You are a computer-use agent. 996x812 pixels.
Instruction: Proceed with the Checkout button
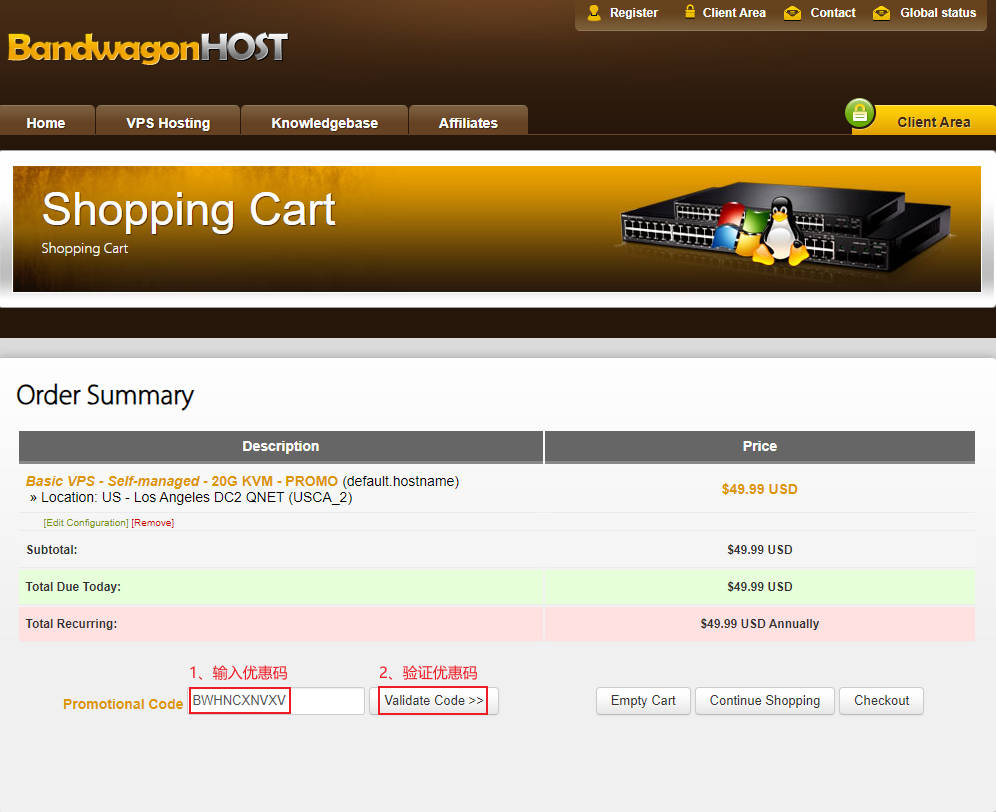881,701
